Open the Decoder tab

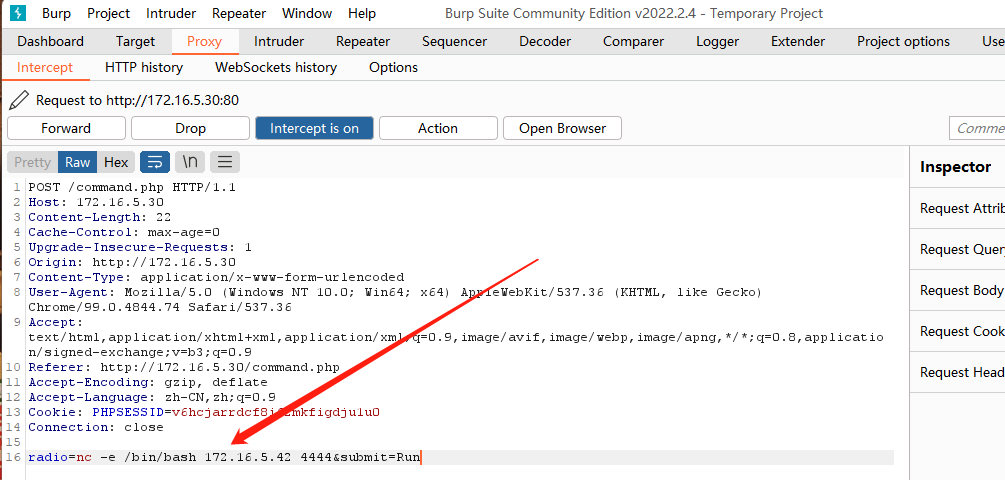point(545,42)
